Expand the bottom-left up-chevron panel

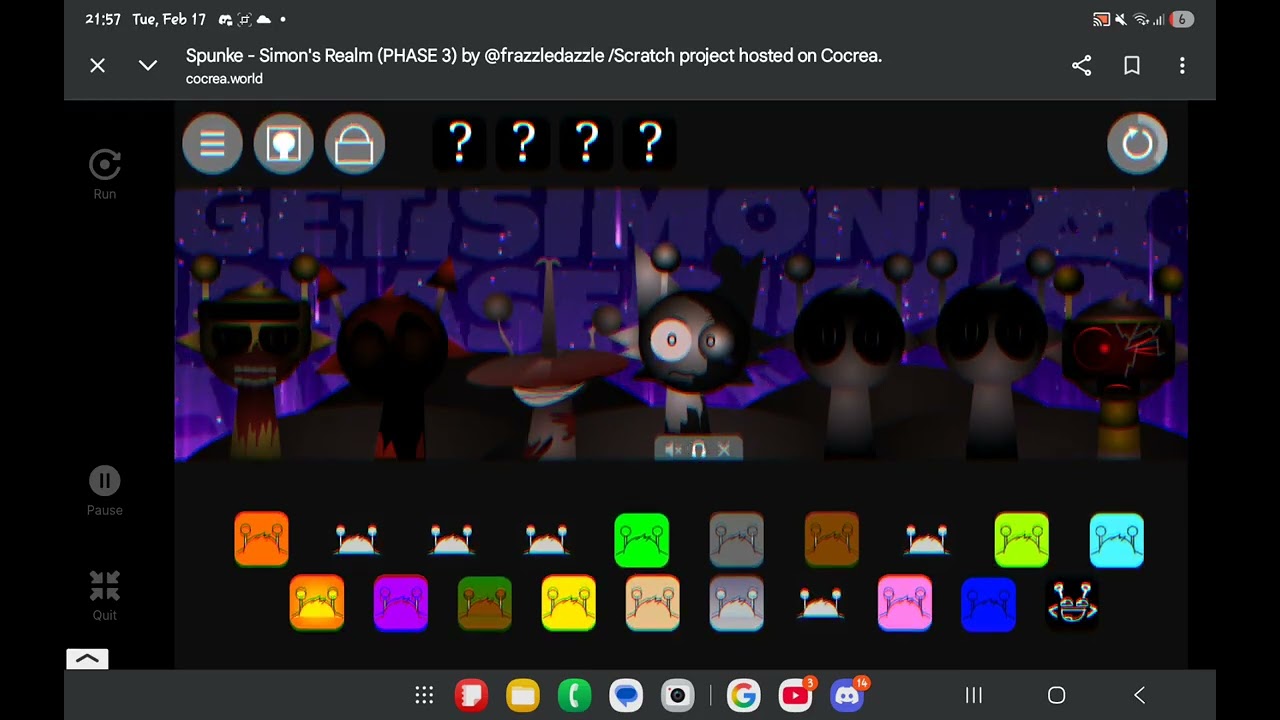tap(87, 659)
